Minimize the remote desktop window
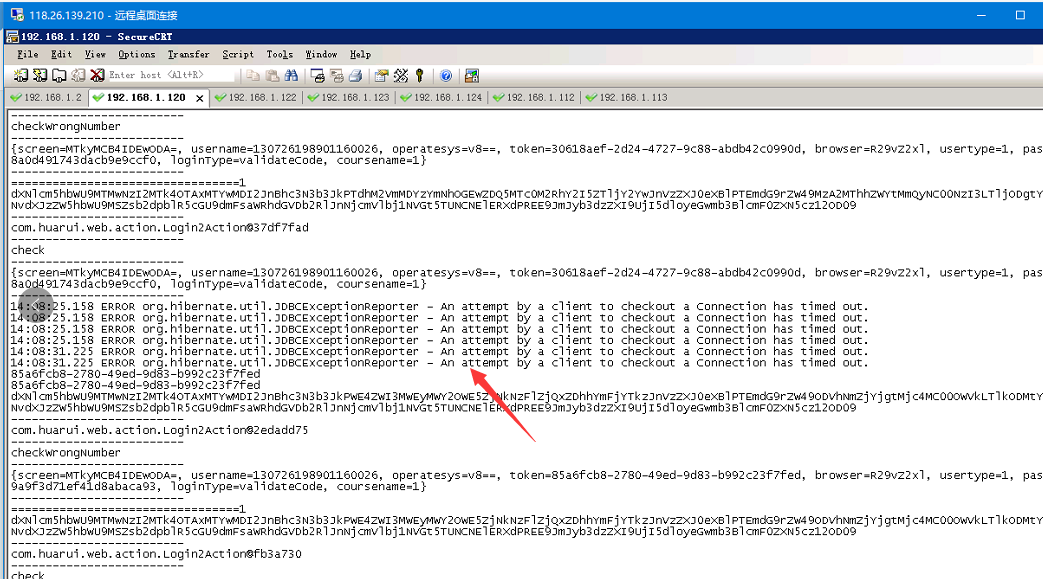Viewport: 1043px width, 579px height. [x=981, y=15]
